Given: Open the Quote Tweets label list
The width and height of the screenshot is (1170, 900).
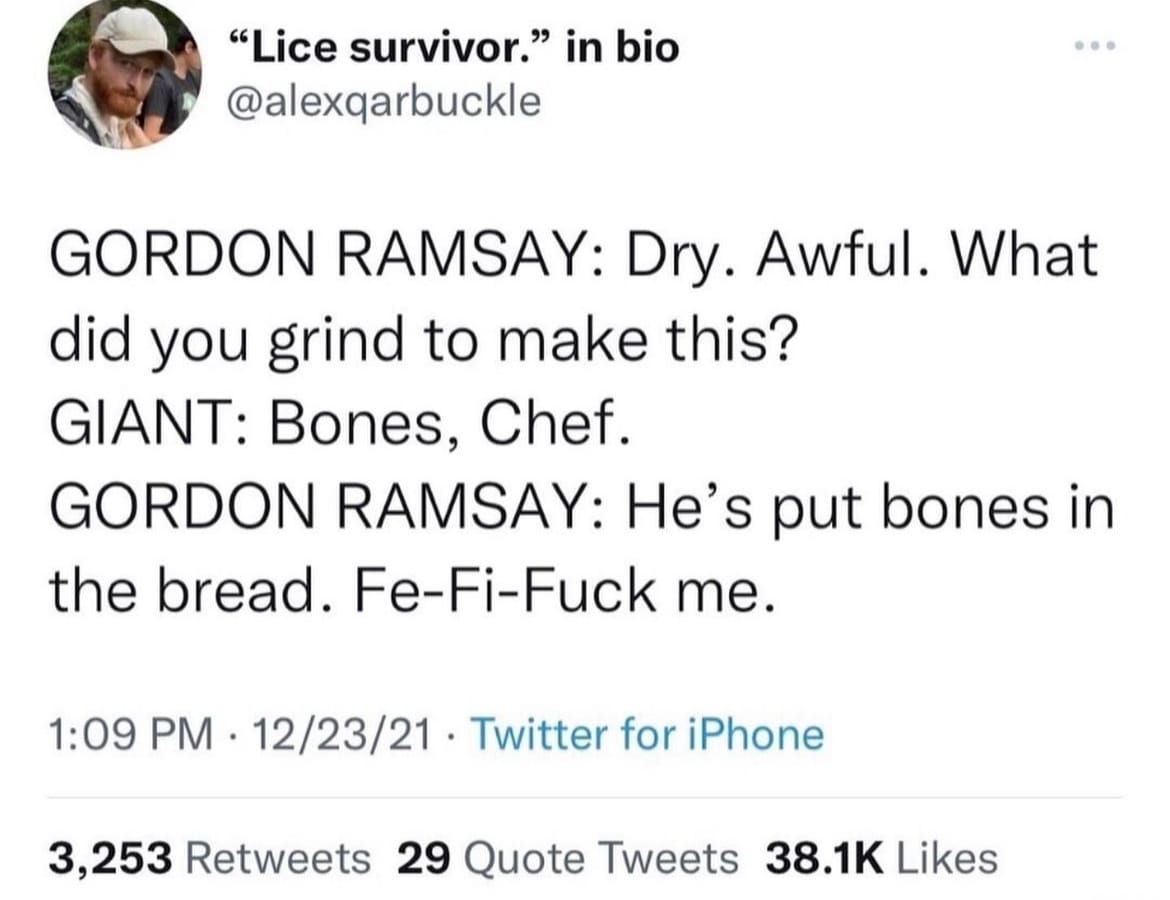Looking at the screenshot, I should [601, 858].
